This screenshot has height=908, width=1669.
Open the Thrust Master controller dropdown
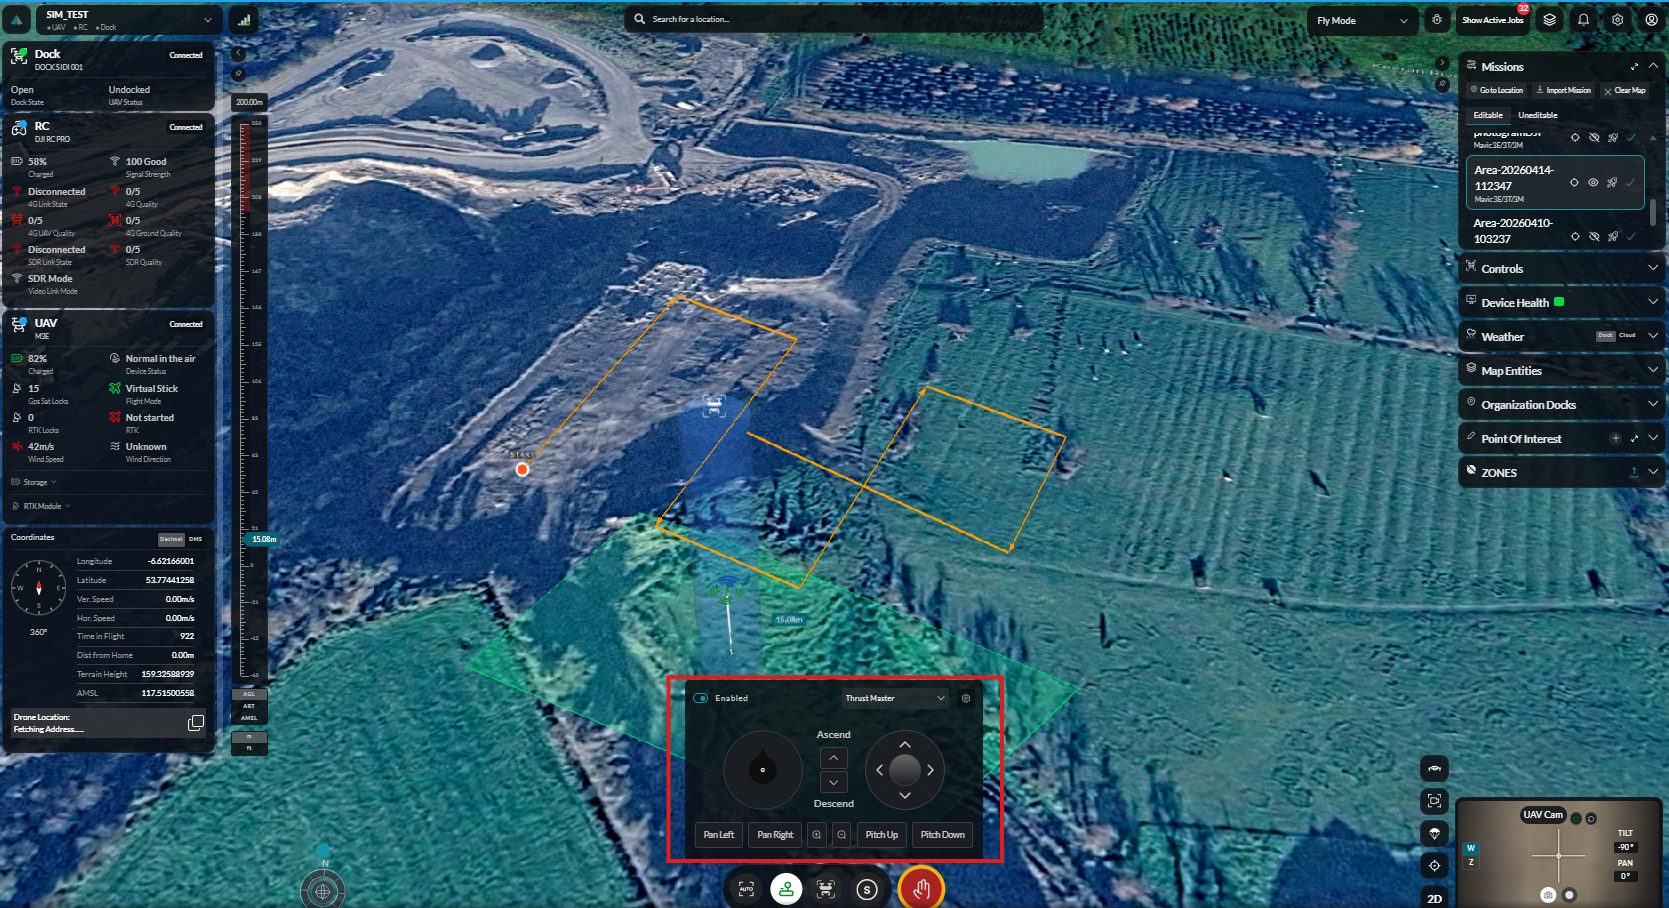point(895,698)
